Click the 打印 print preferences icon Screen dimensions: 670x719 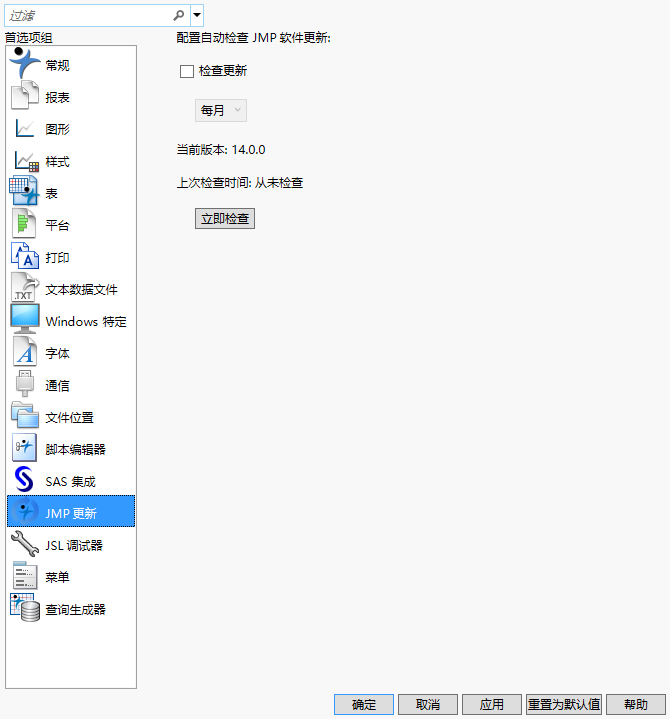click(25, 256)
